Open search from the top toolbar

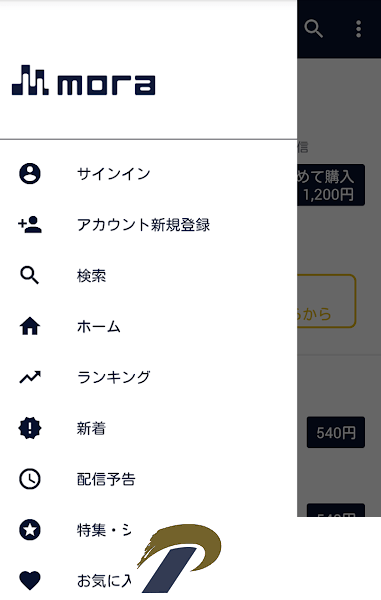(x=314, y=29)
